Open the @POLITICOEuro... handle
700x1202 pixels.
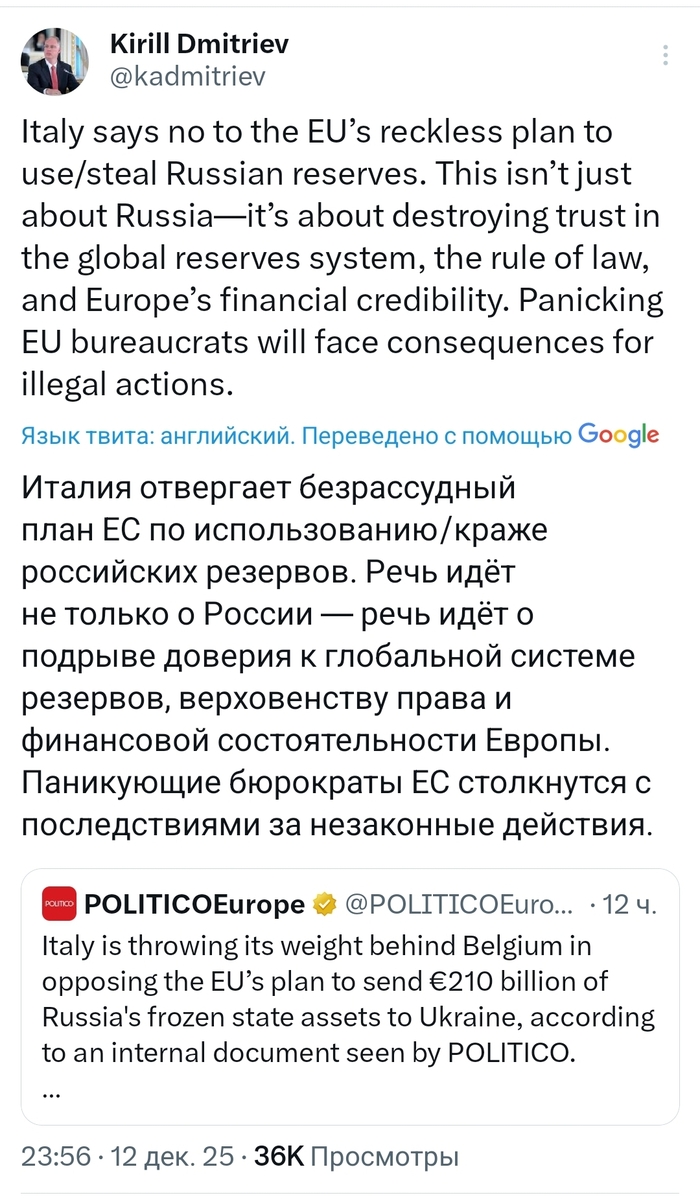[459, 906]
